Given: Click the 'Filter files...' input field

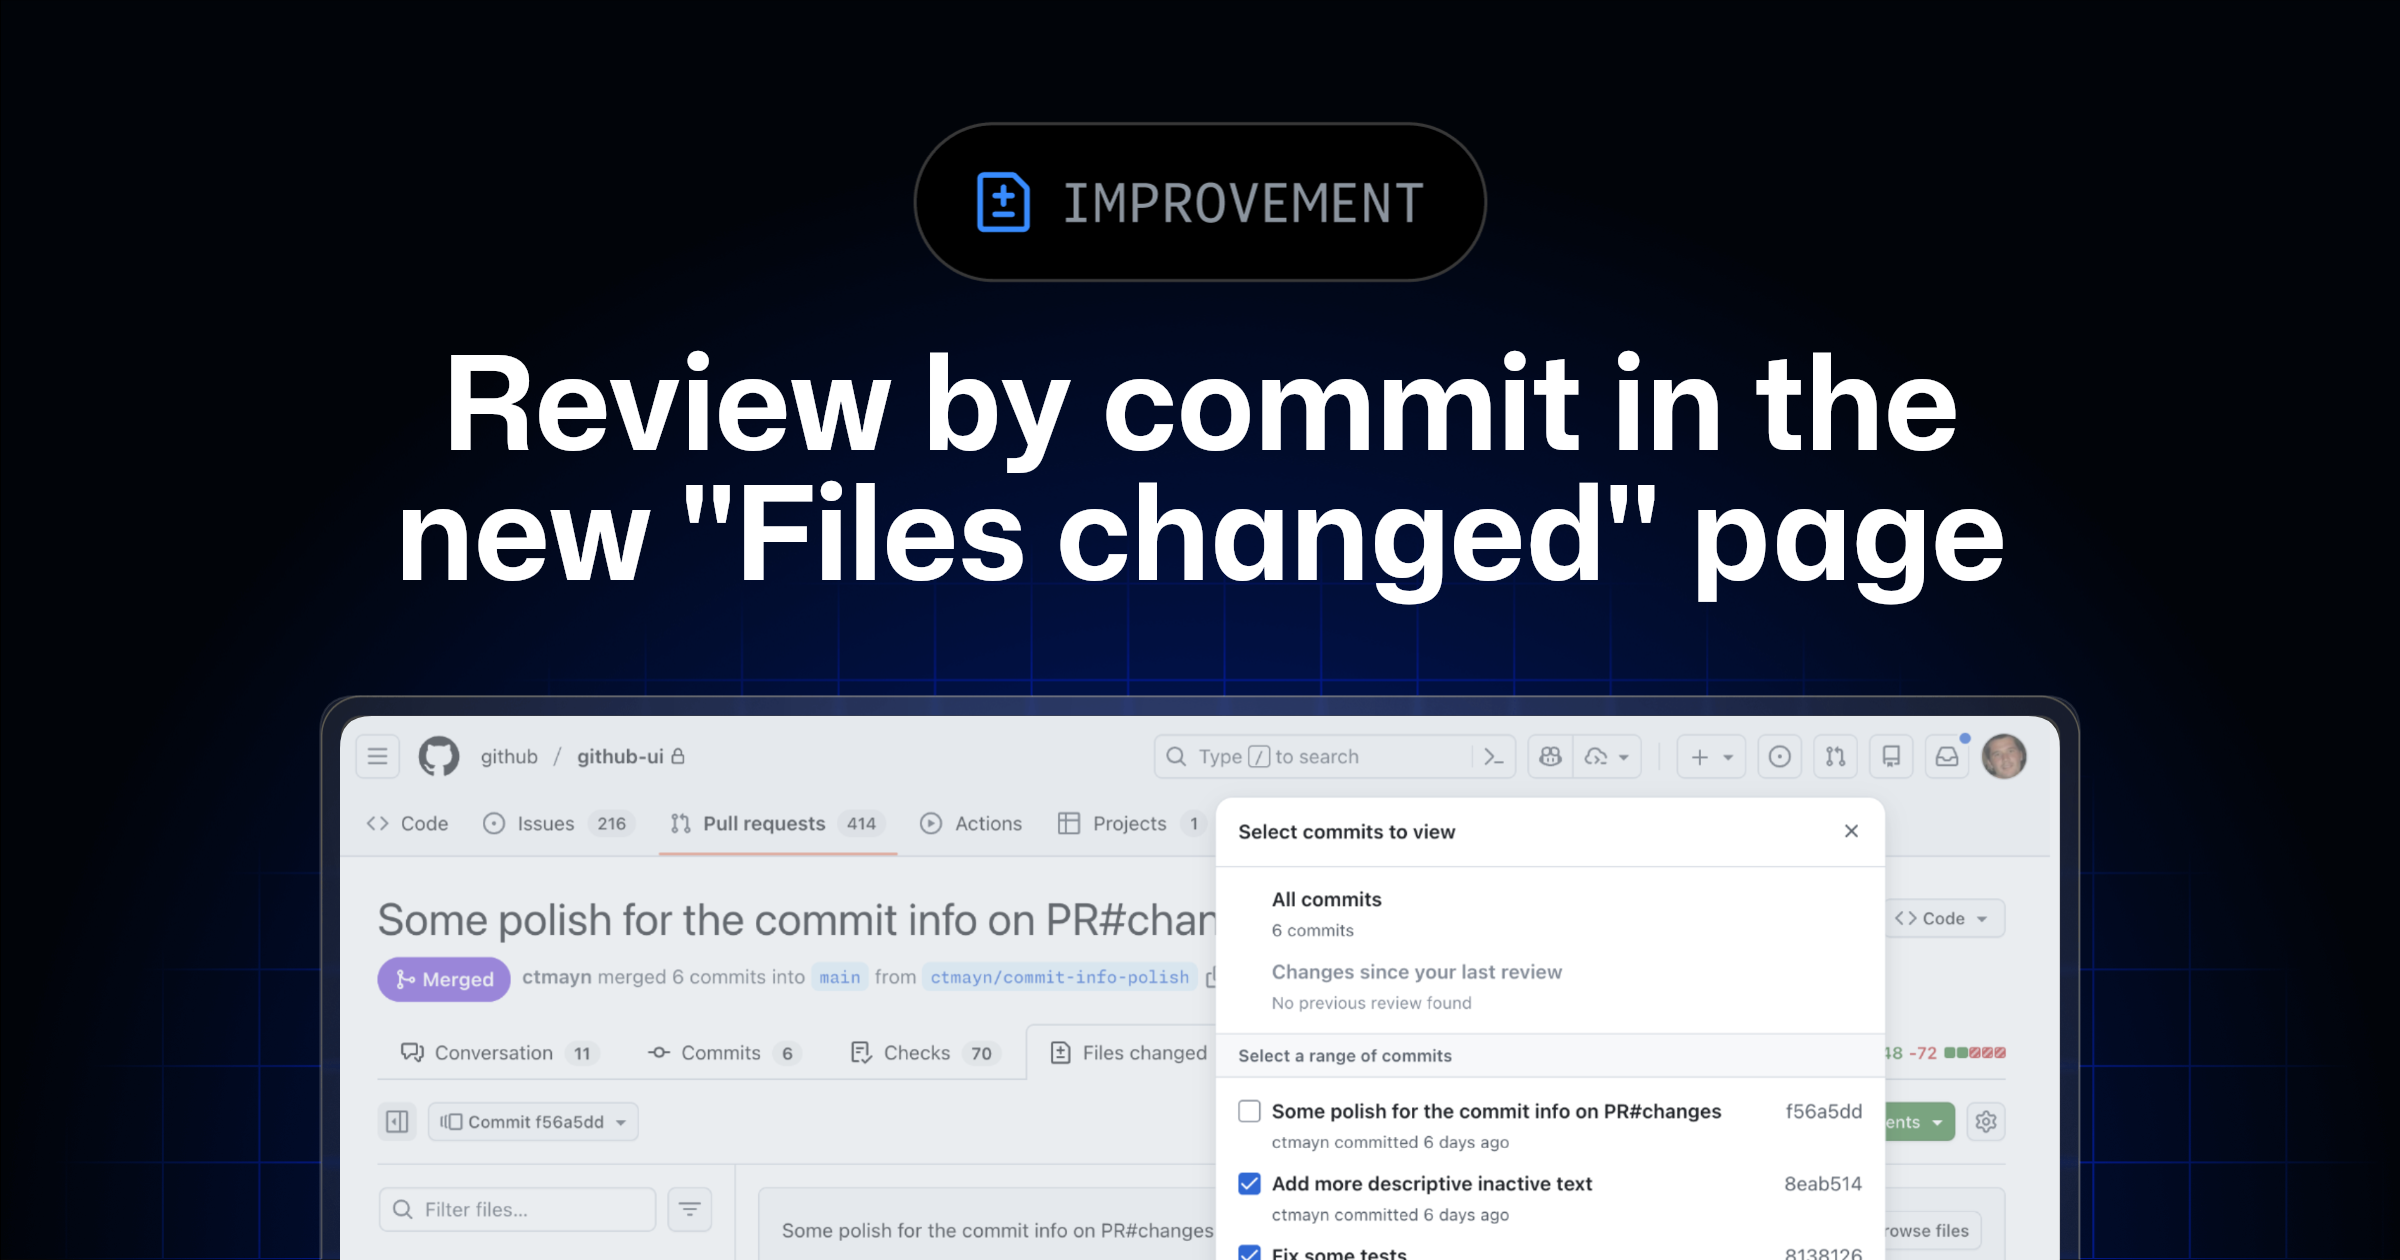Looking at the screenshot, I should tap(516, 1208).
